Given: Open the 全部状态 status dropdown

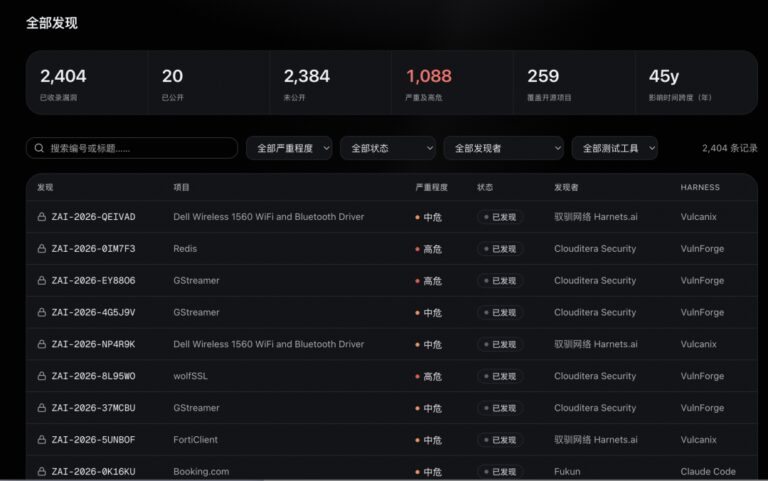Looking at the screenshot, I should (x=388, y=148).
